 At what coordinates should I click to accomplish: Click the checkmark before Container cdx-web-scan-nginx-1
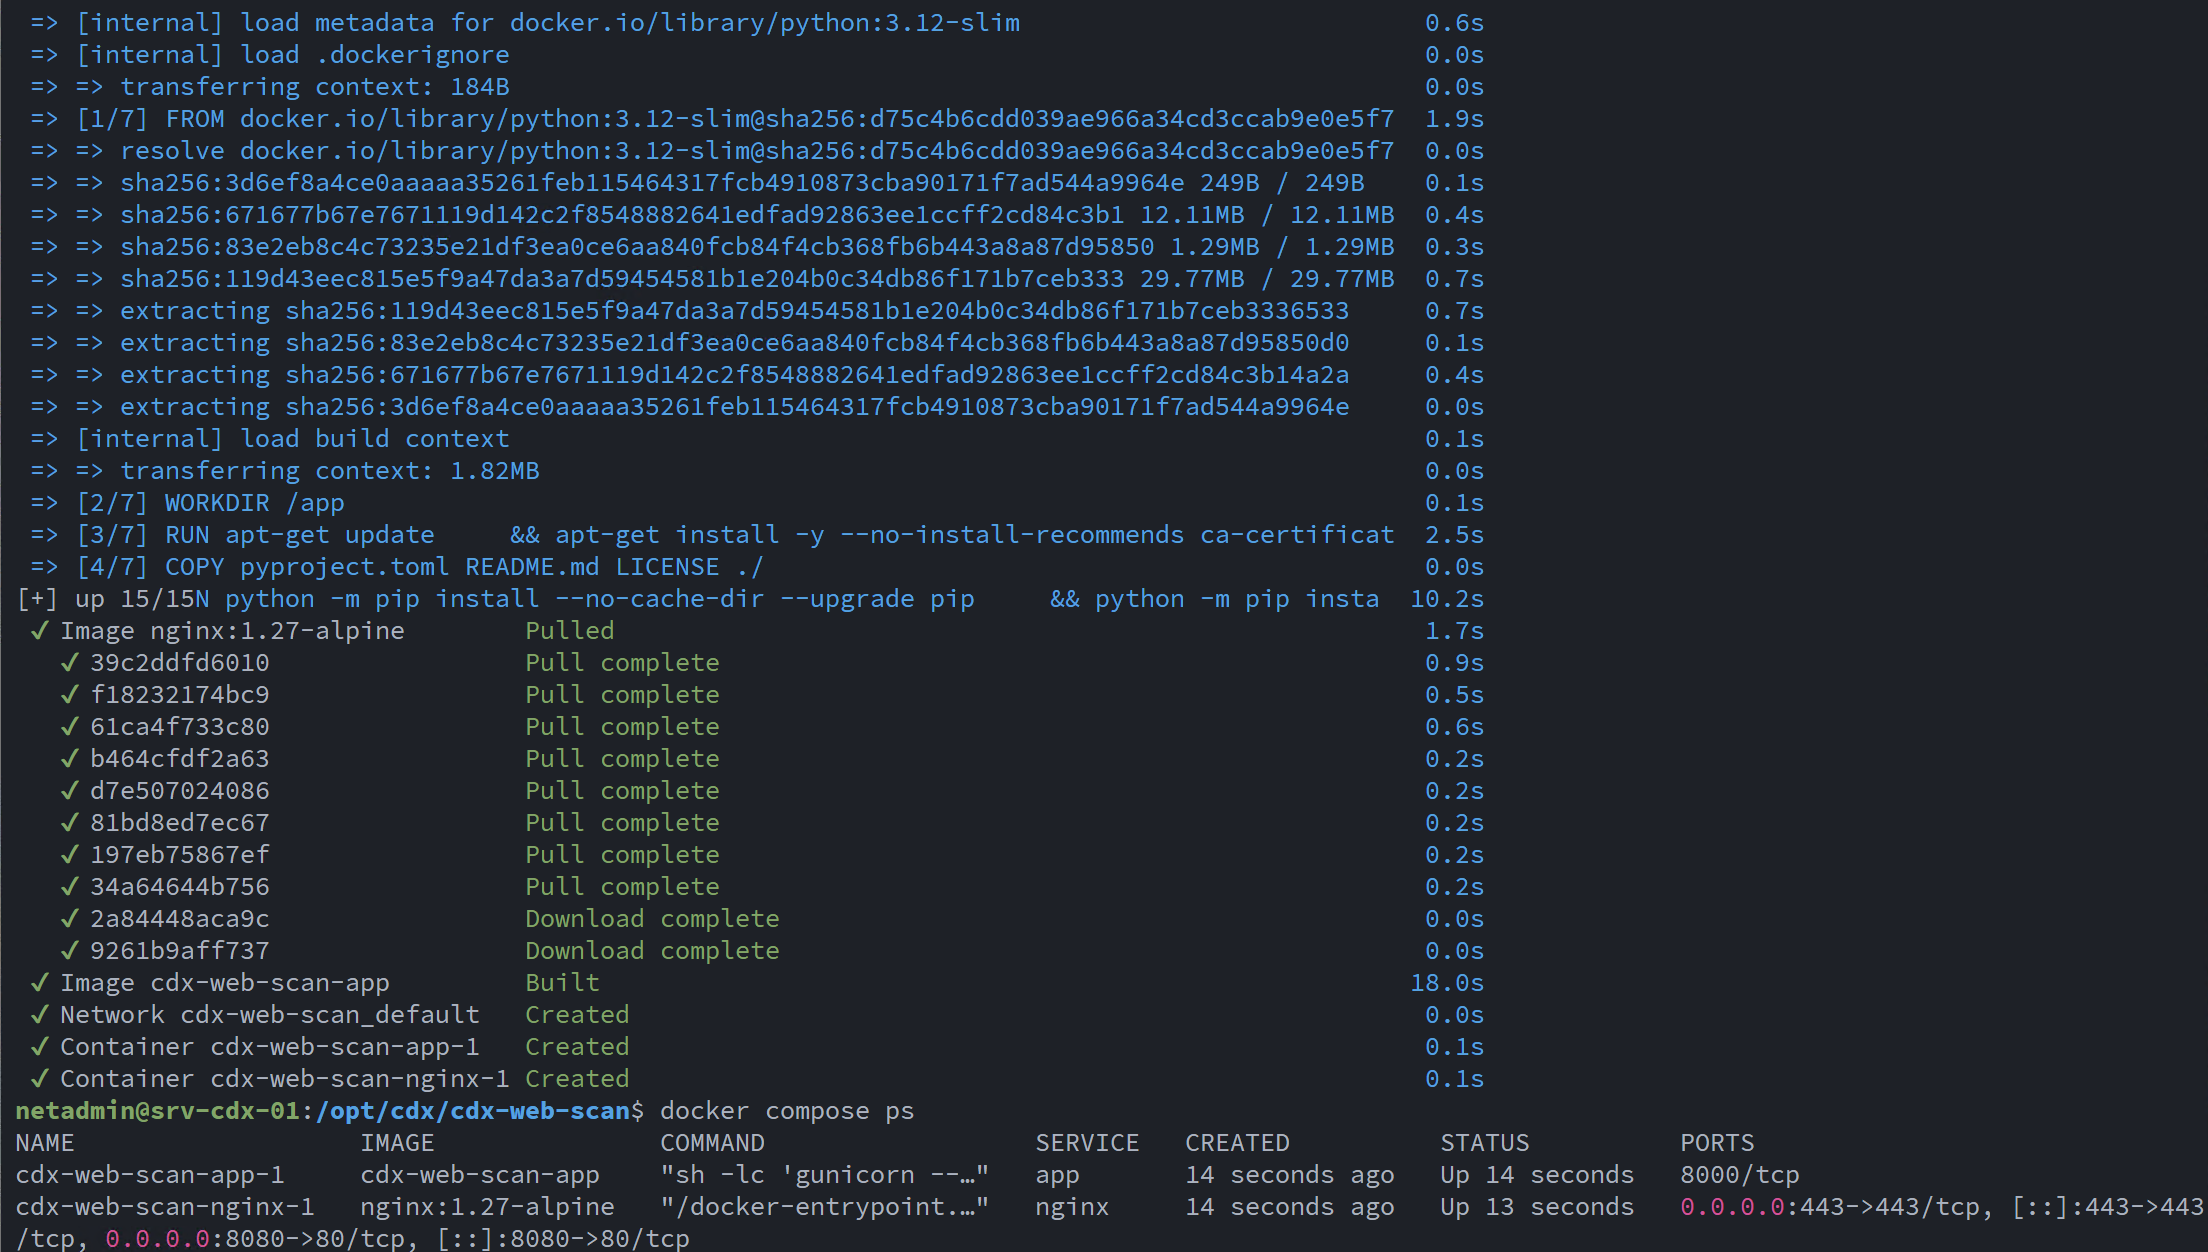(40, 1079)
